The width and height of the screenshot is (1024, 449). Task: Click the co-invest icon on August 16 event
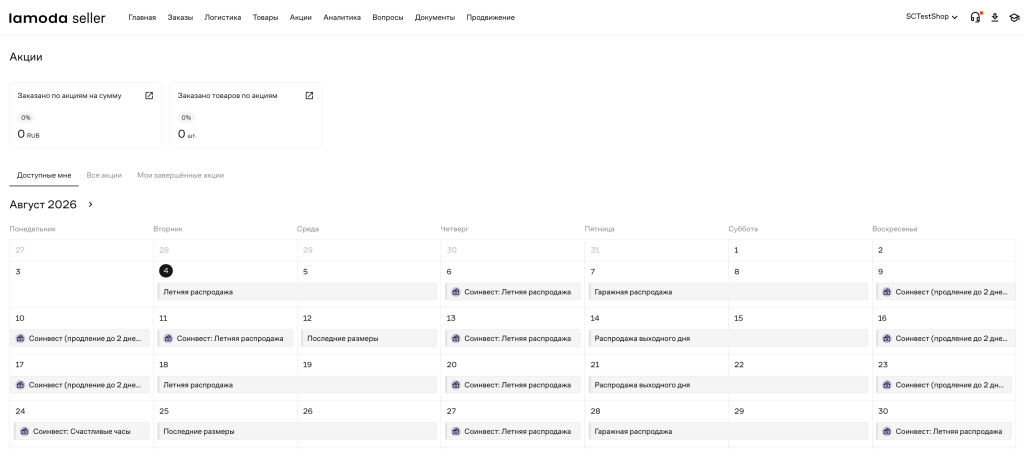(887, 338)
